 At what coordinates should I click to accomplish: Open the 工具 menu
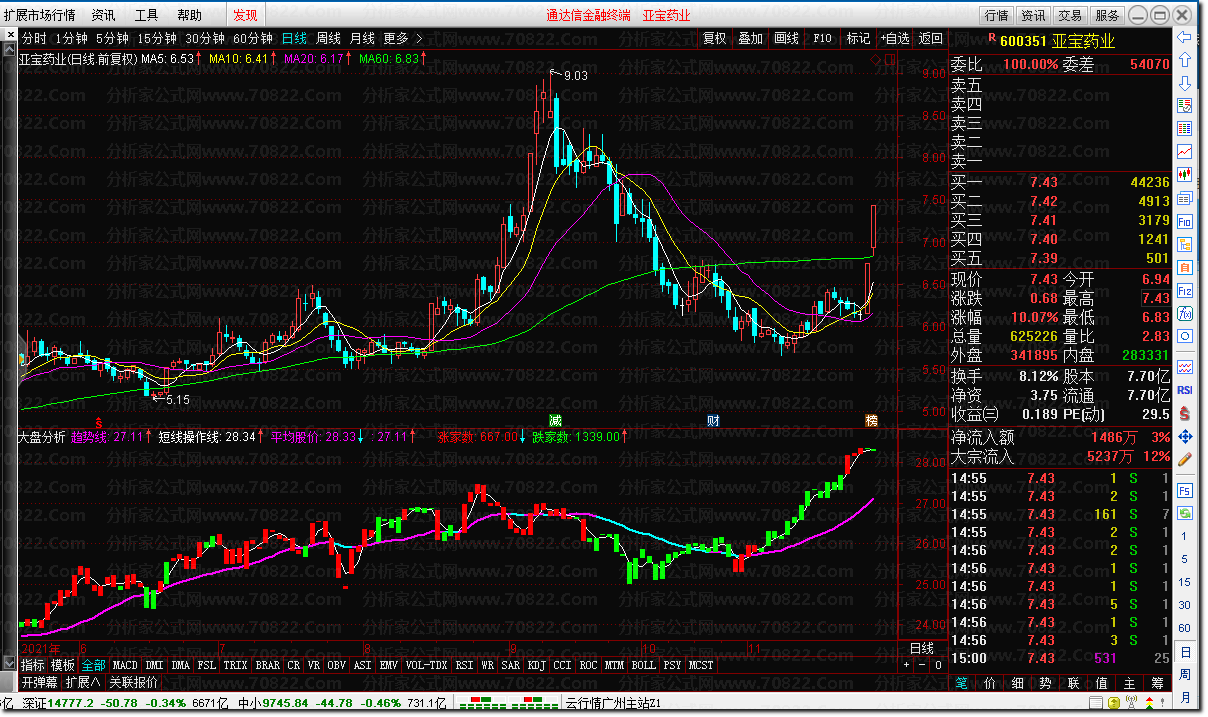146,15
